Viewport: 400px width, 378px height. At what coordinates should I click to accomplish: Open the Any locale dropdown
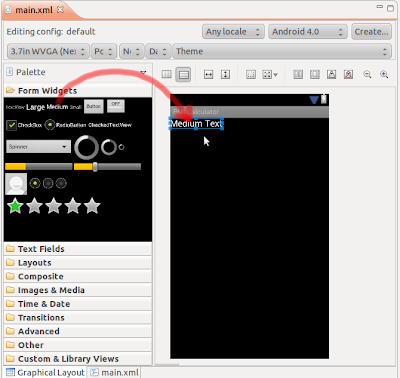click(x=233, y=32)
